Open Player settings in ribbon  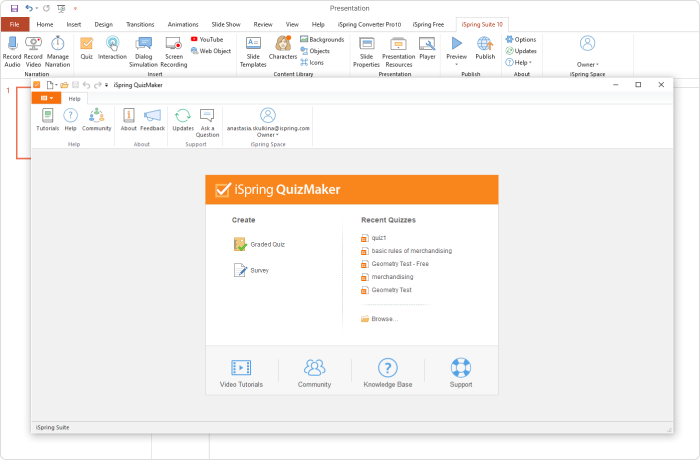[427, 48]
